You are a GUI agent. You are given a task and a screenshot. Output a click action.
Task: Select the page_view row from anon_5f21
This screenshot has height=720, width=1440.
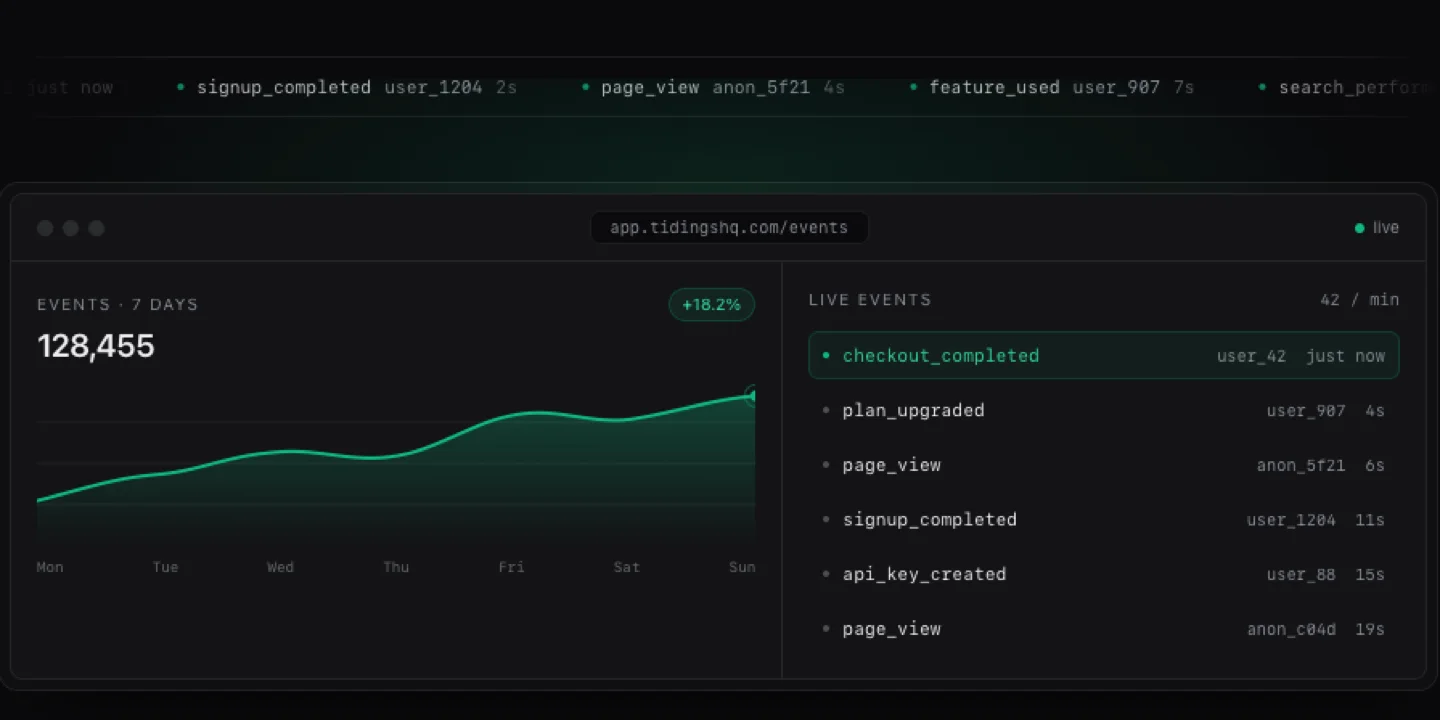1103,465
